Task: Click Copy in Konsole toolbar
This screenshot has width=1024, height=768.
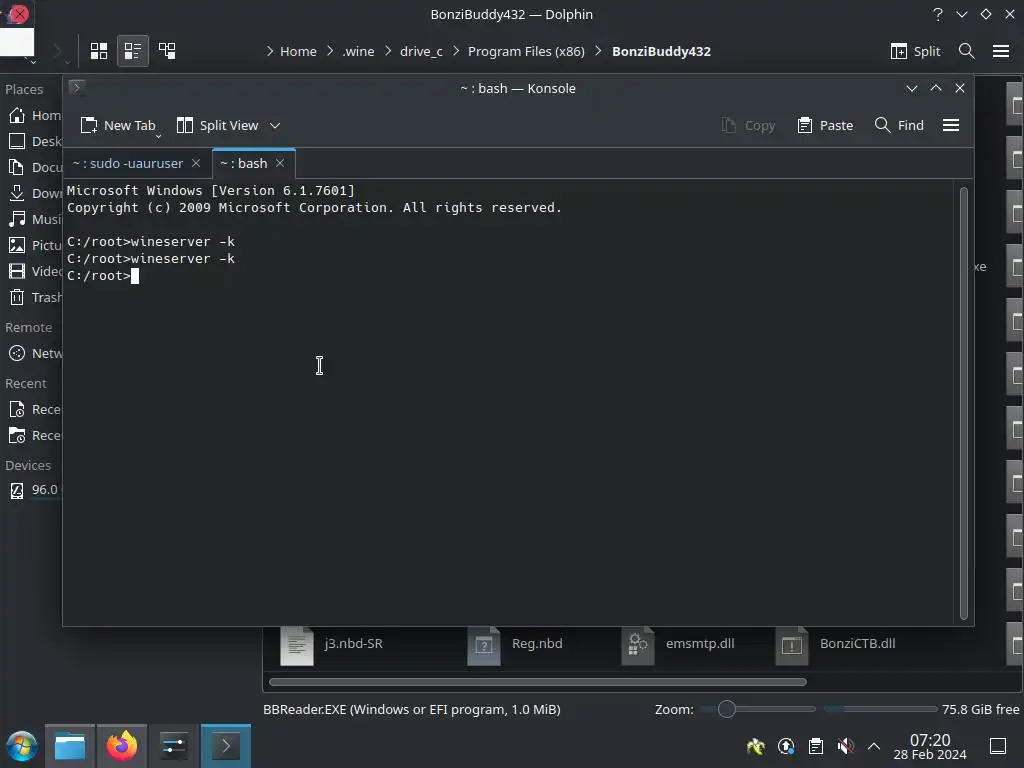Action: [748, 125]
